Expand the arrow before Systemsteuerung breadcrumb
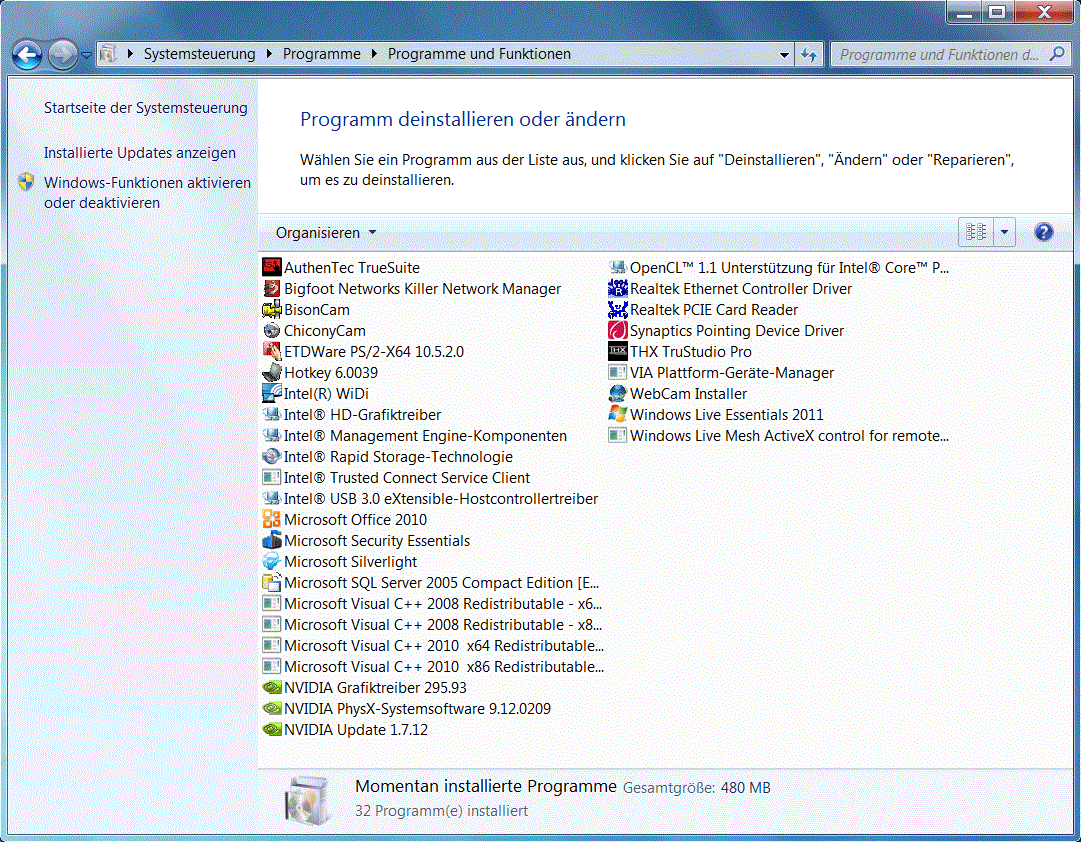Image resolution: width=1081 pixels, height=842 pixels. [x=130, y=54]
